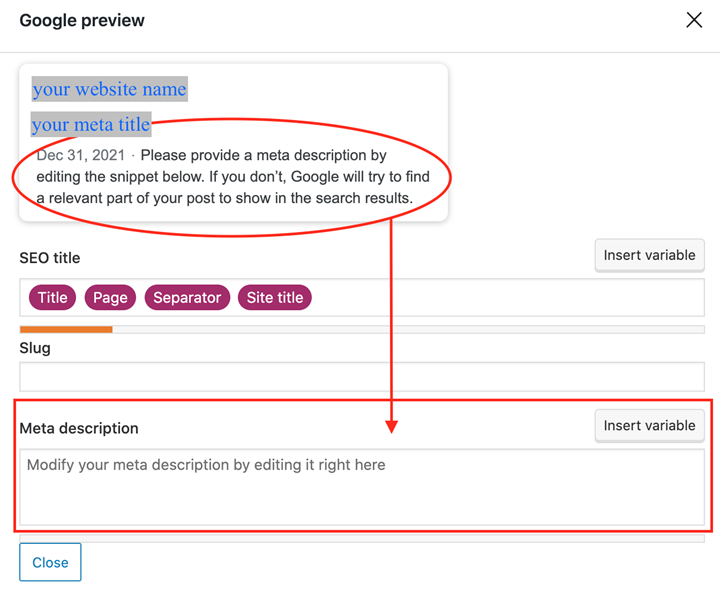Click the meta description length progress bar

[x=362, y=538]
